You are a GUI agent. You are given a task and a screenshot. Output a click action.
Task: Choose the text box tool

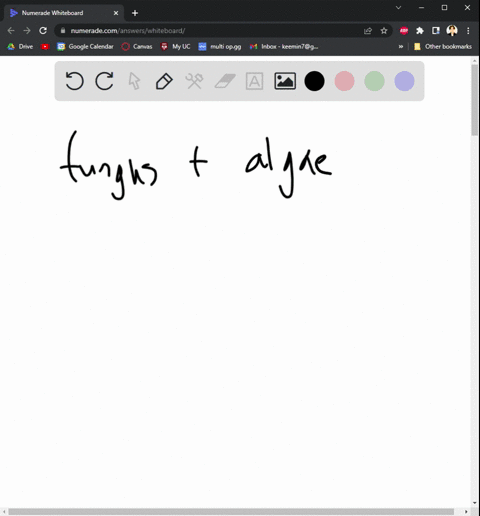click(254, 81)
